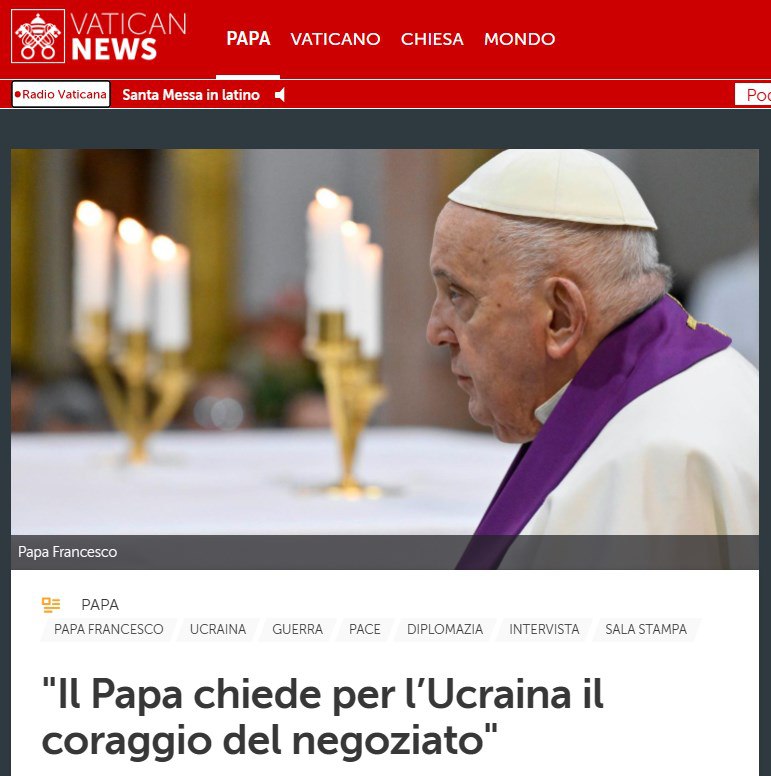Click the orange article-type icon beside PAPA

(x=51, y=605)
